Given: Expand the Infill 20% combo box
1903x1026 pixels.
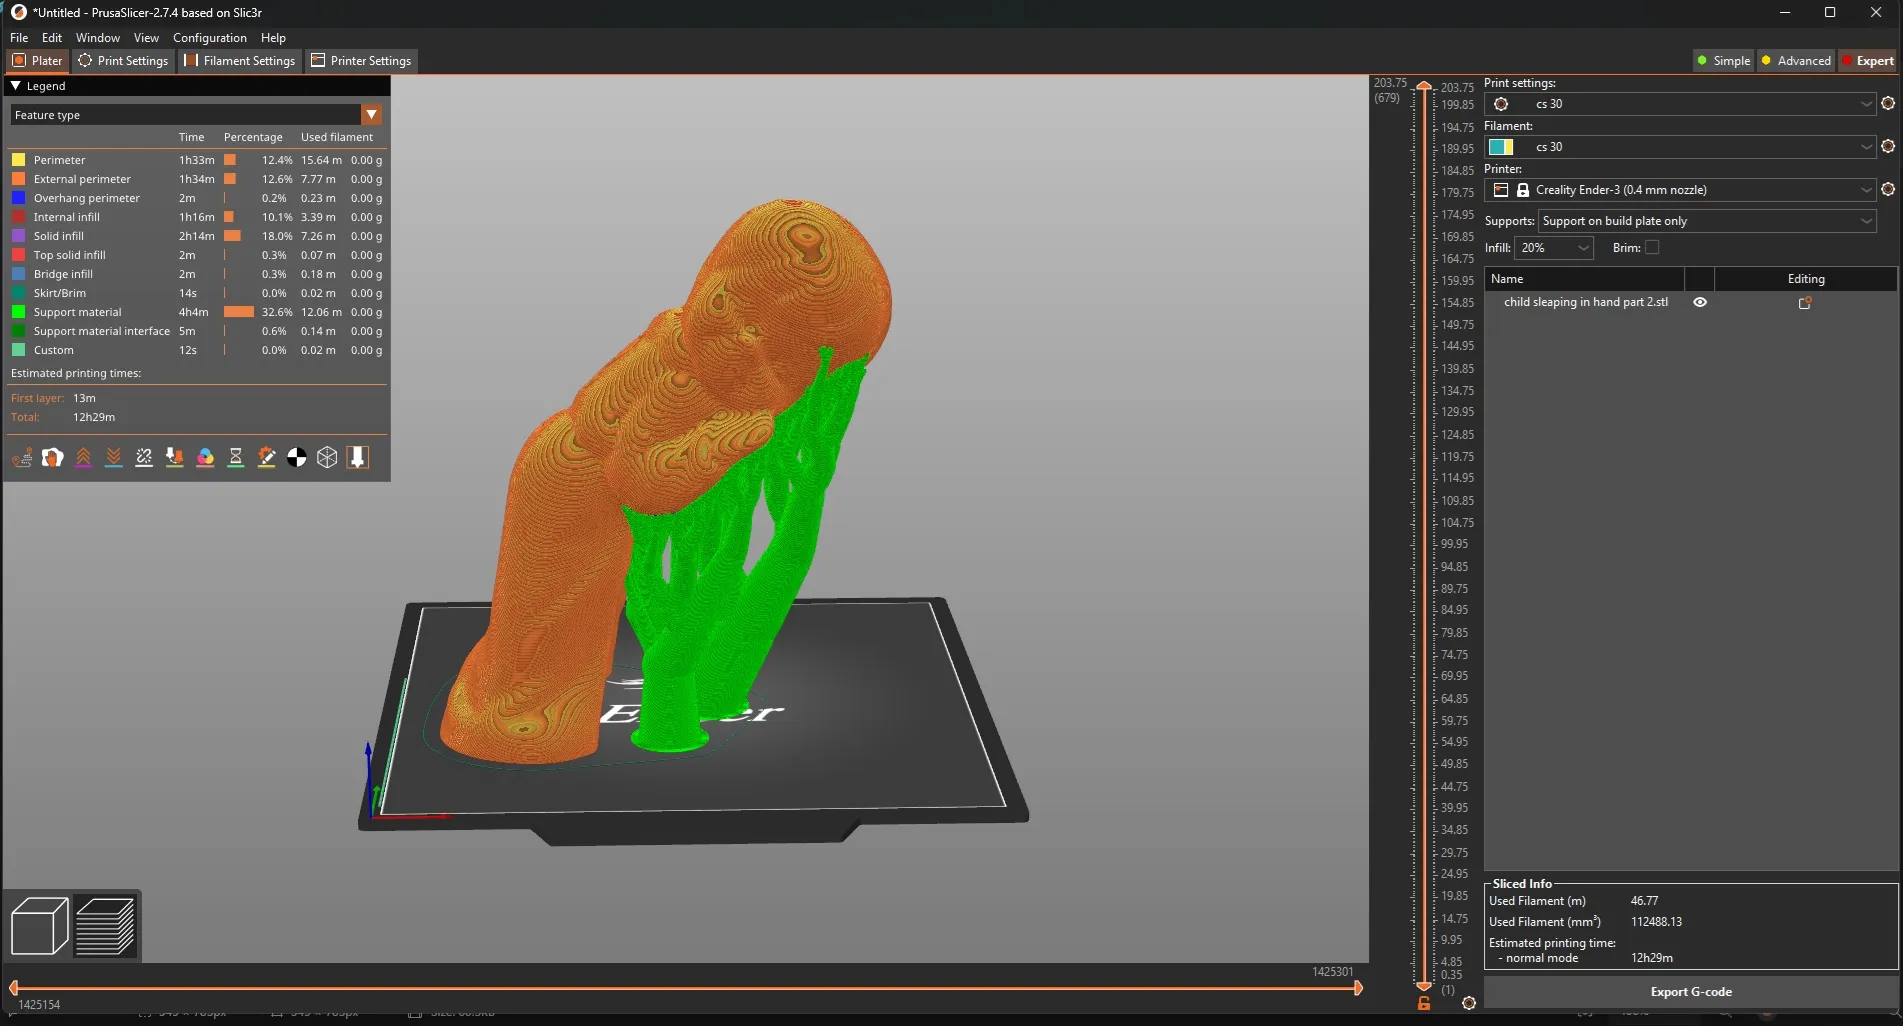Looking at the screenshot, I should [x=1553, y=248].
